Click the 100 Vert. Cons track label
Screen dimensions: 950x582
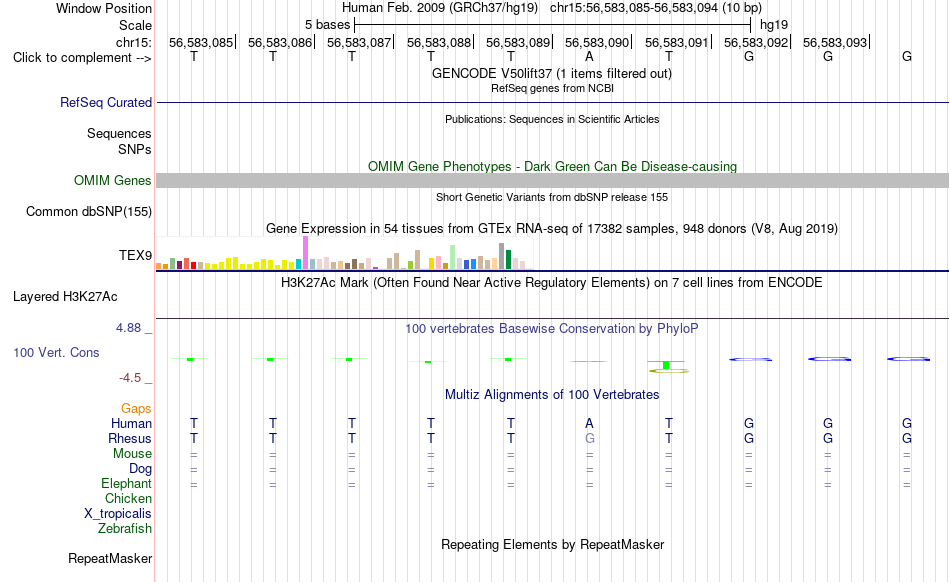click(x=56, y=352)
